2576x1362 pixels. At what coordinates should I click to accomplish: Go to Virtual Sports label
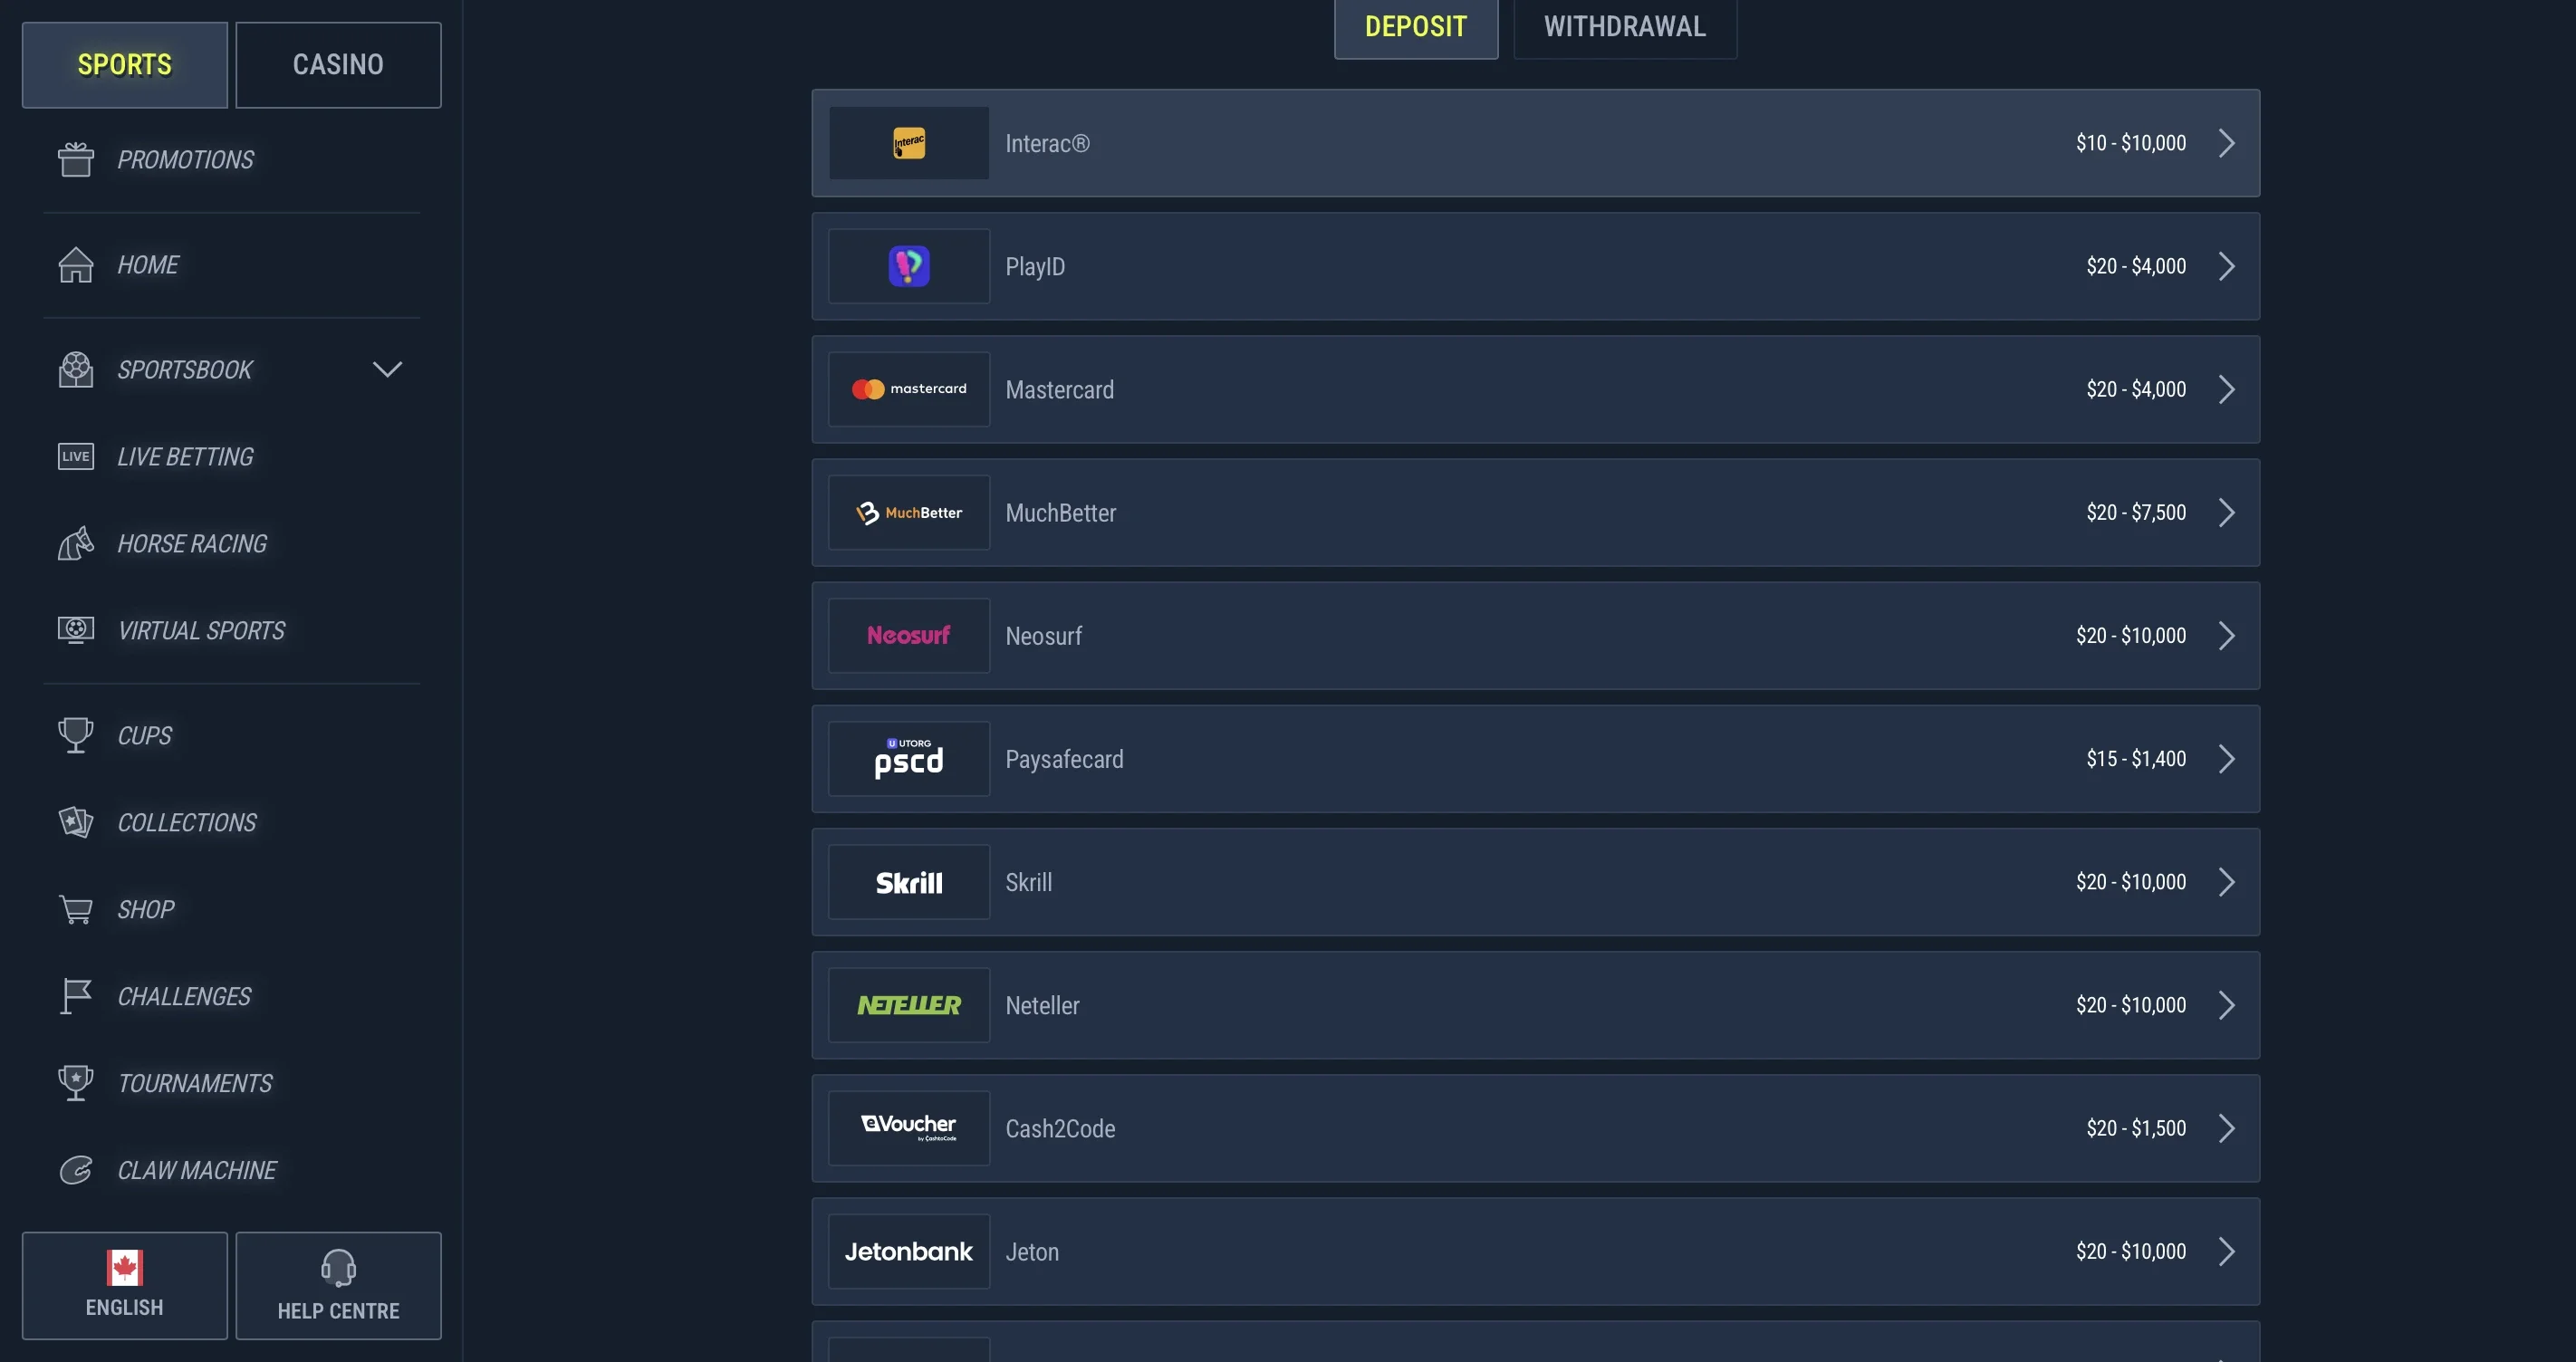click(x=201, y=631)
